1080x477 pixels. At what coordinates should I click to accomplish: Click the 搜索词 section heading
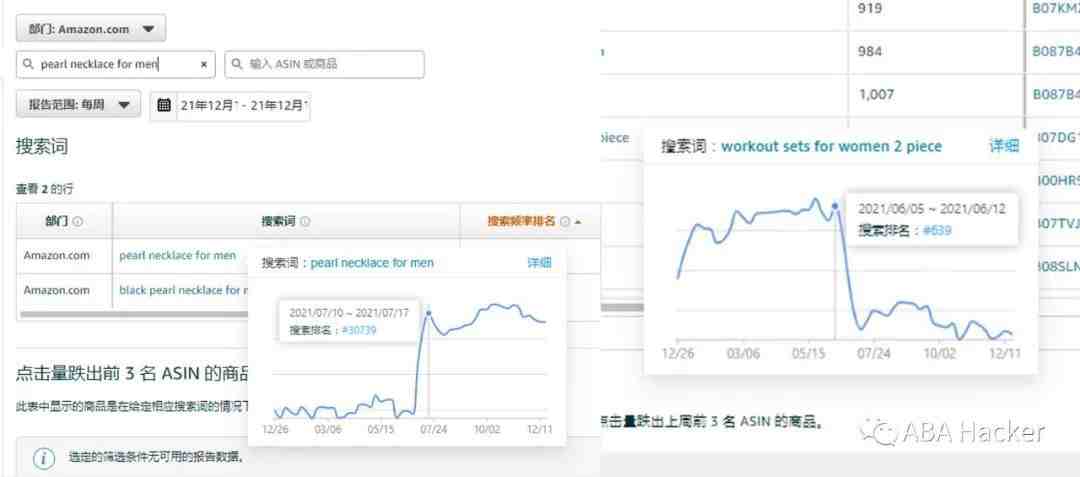(42, 146)
